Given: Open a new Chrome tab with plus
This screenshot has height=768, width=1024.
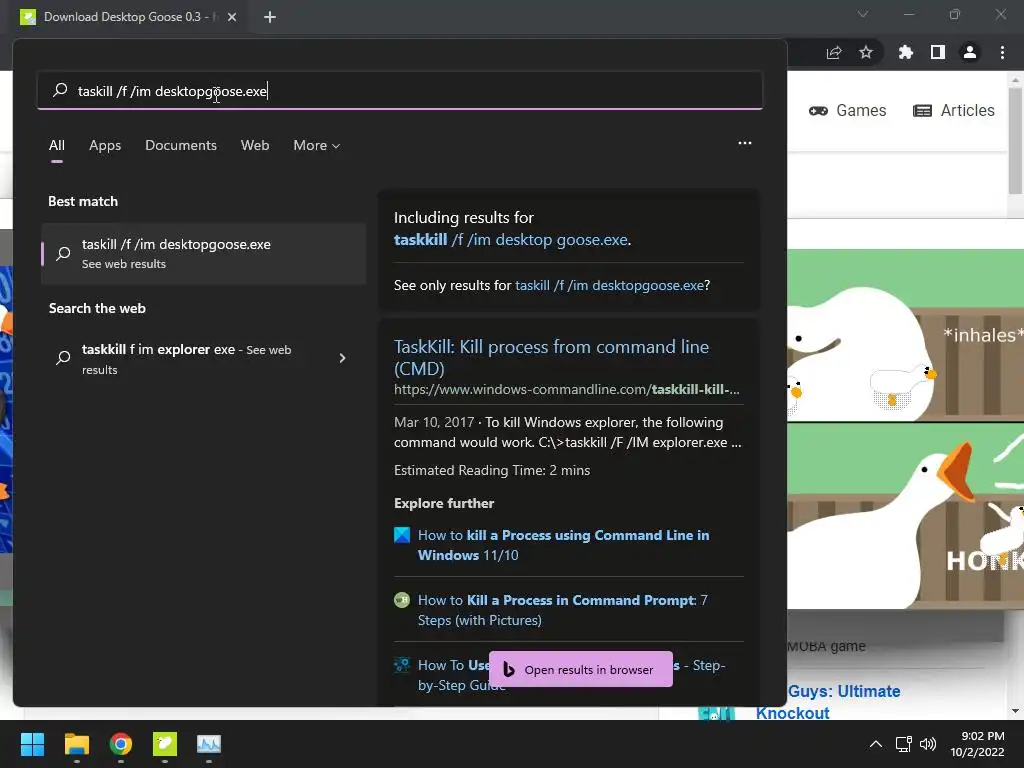Looking at the screenshot, I should point(270,17).
